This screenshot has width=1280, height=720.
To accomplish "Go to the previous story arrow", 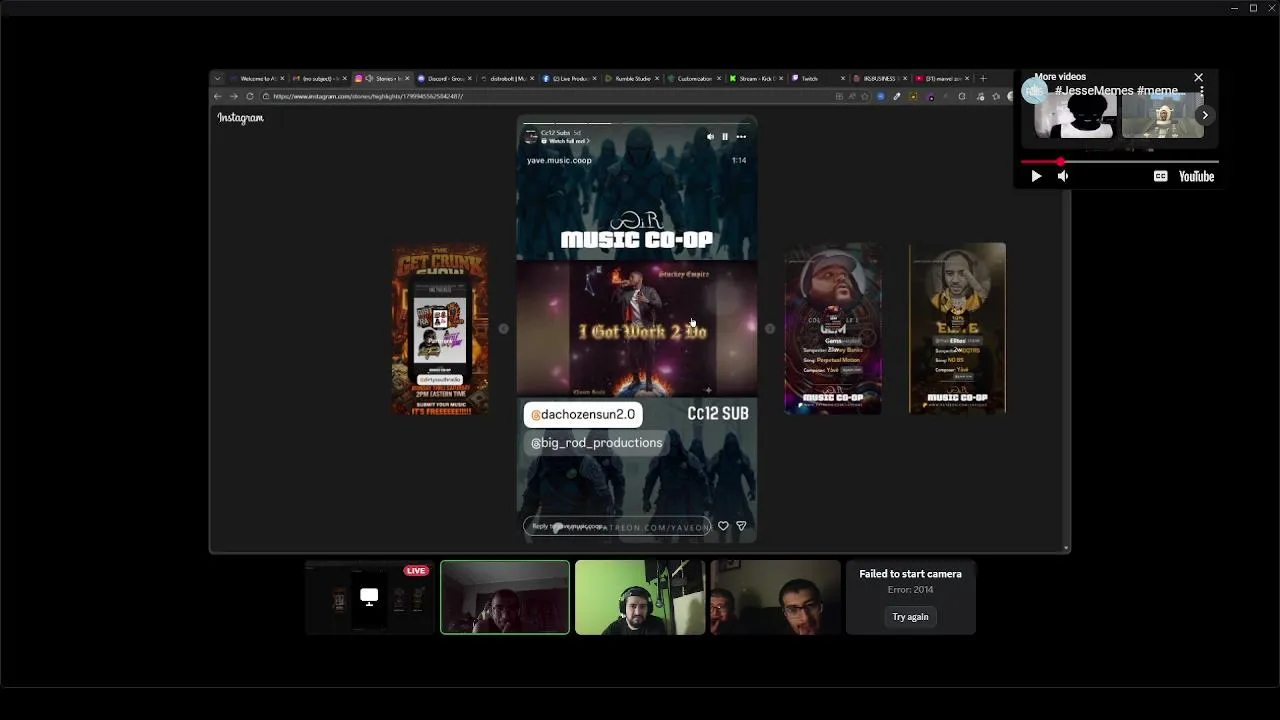I will (503, 328).
